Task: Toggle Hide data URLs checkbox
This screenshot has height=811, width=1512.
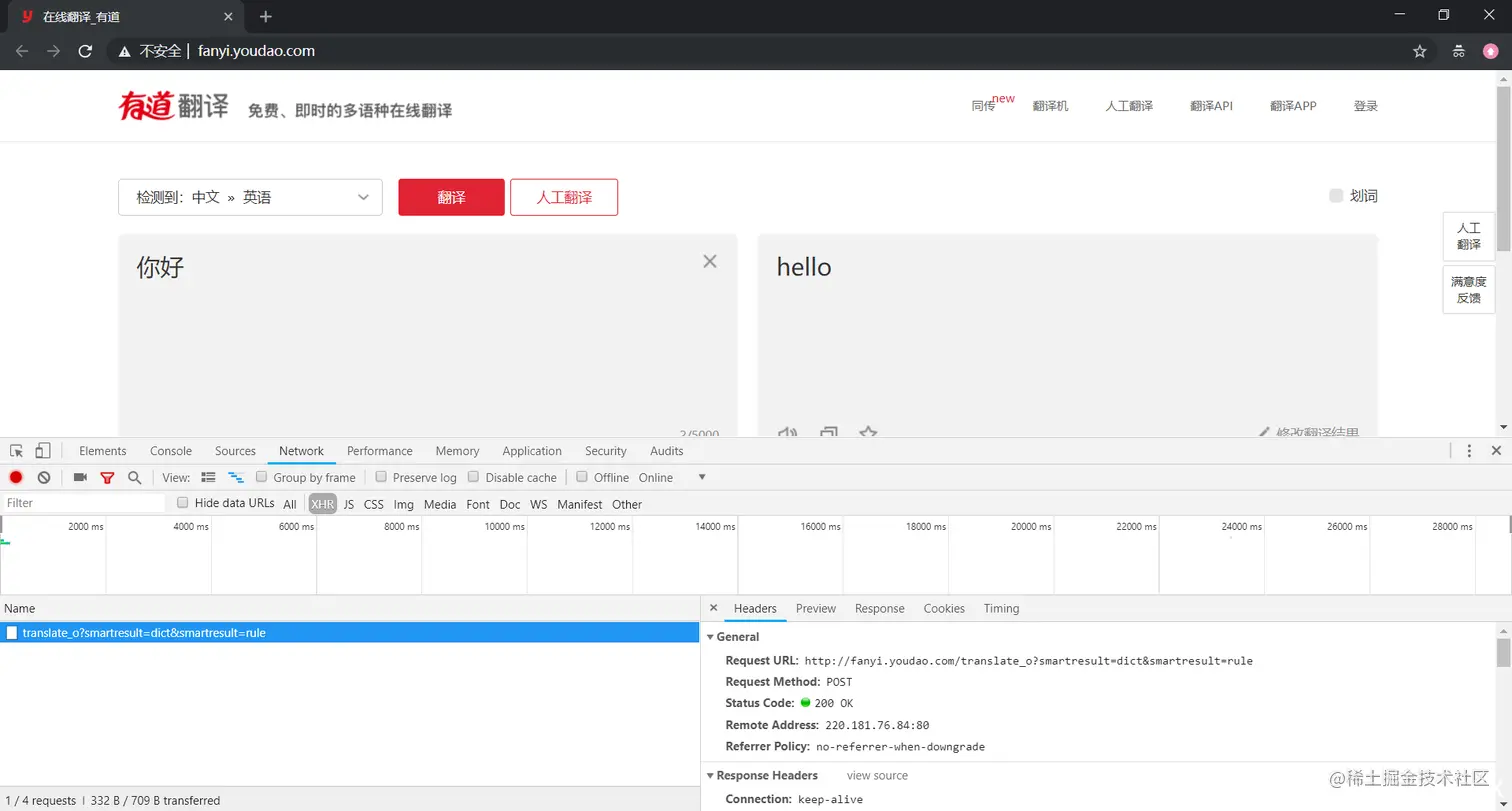Action: point(183,503)
